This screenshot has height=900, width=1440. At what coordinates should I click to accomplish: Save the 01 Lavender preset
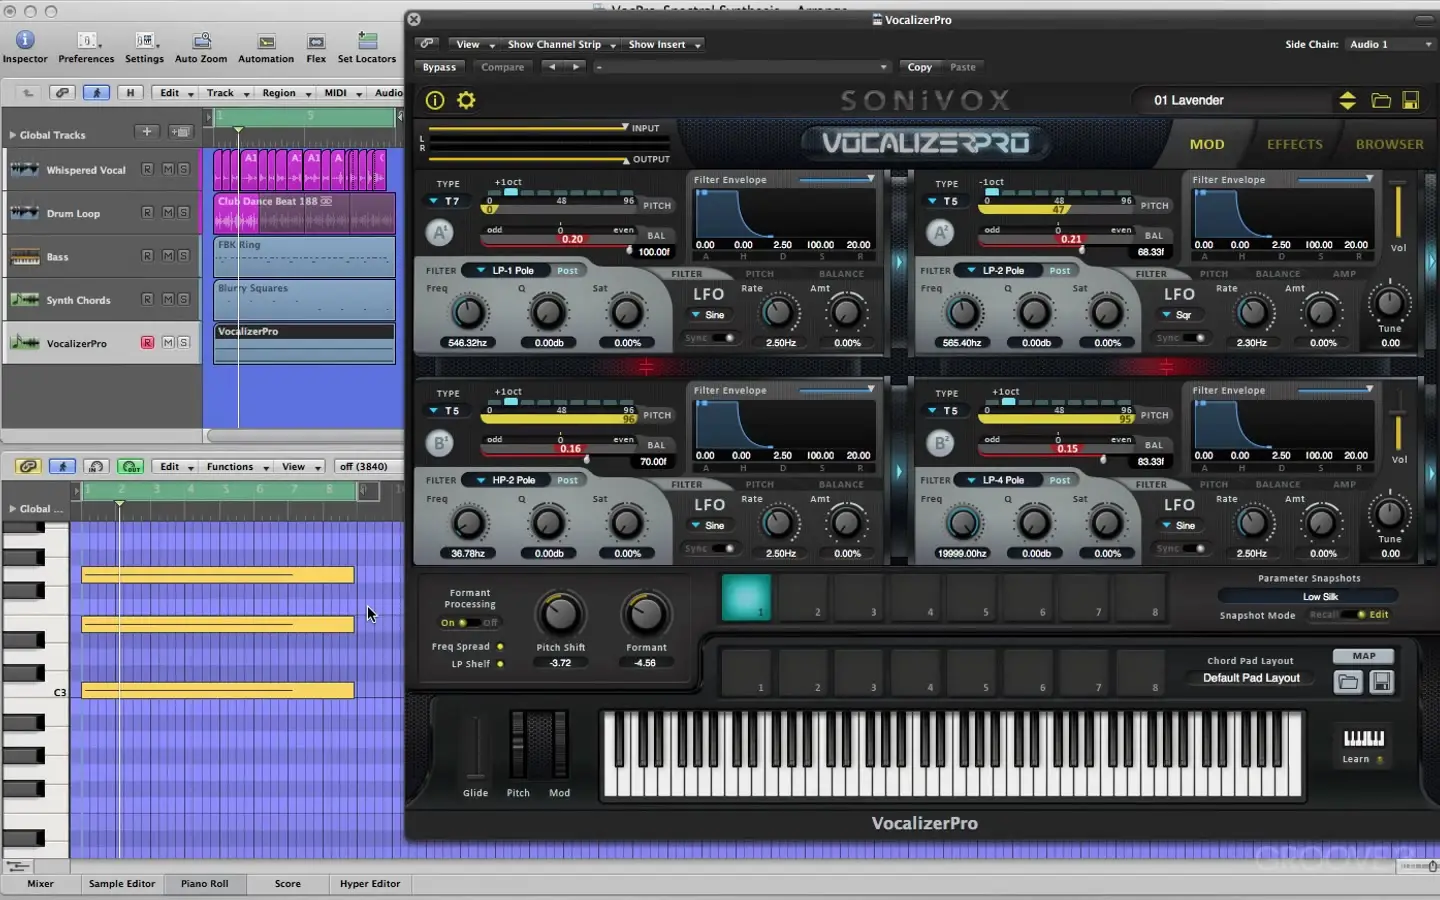click(1412, 100)
